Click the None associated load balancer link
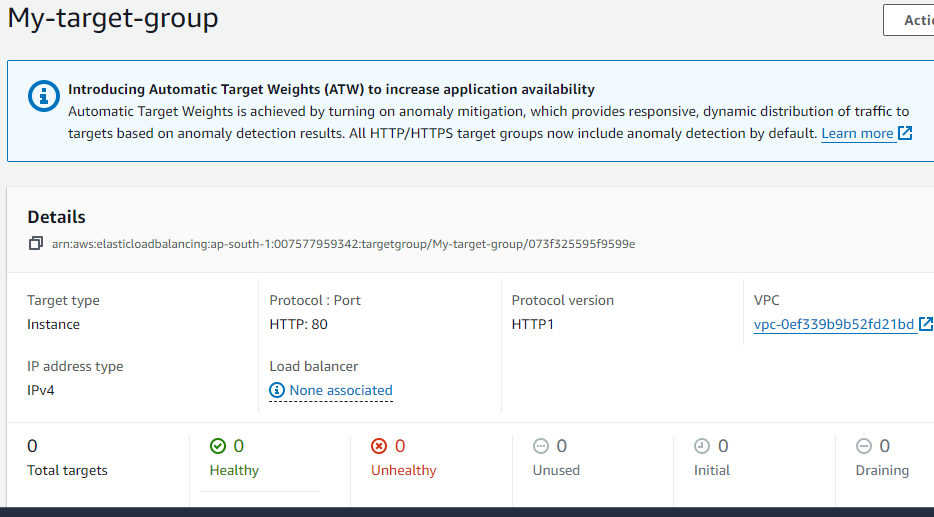The image size is (934, 517). [x=340, y=390]
